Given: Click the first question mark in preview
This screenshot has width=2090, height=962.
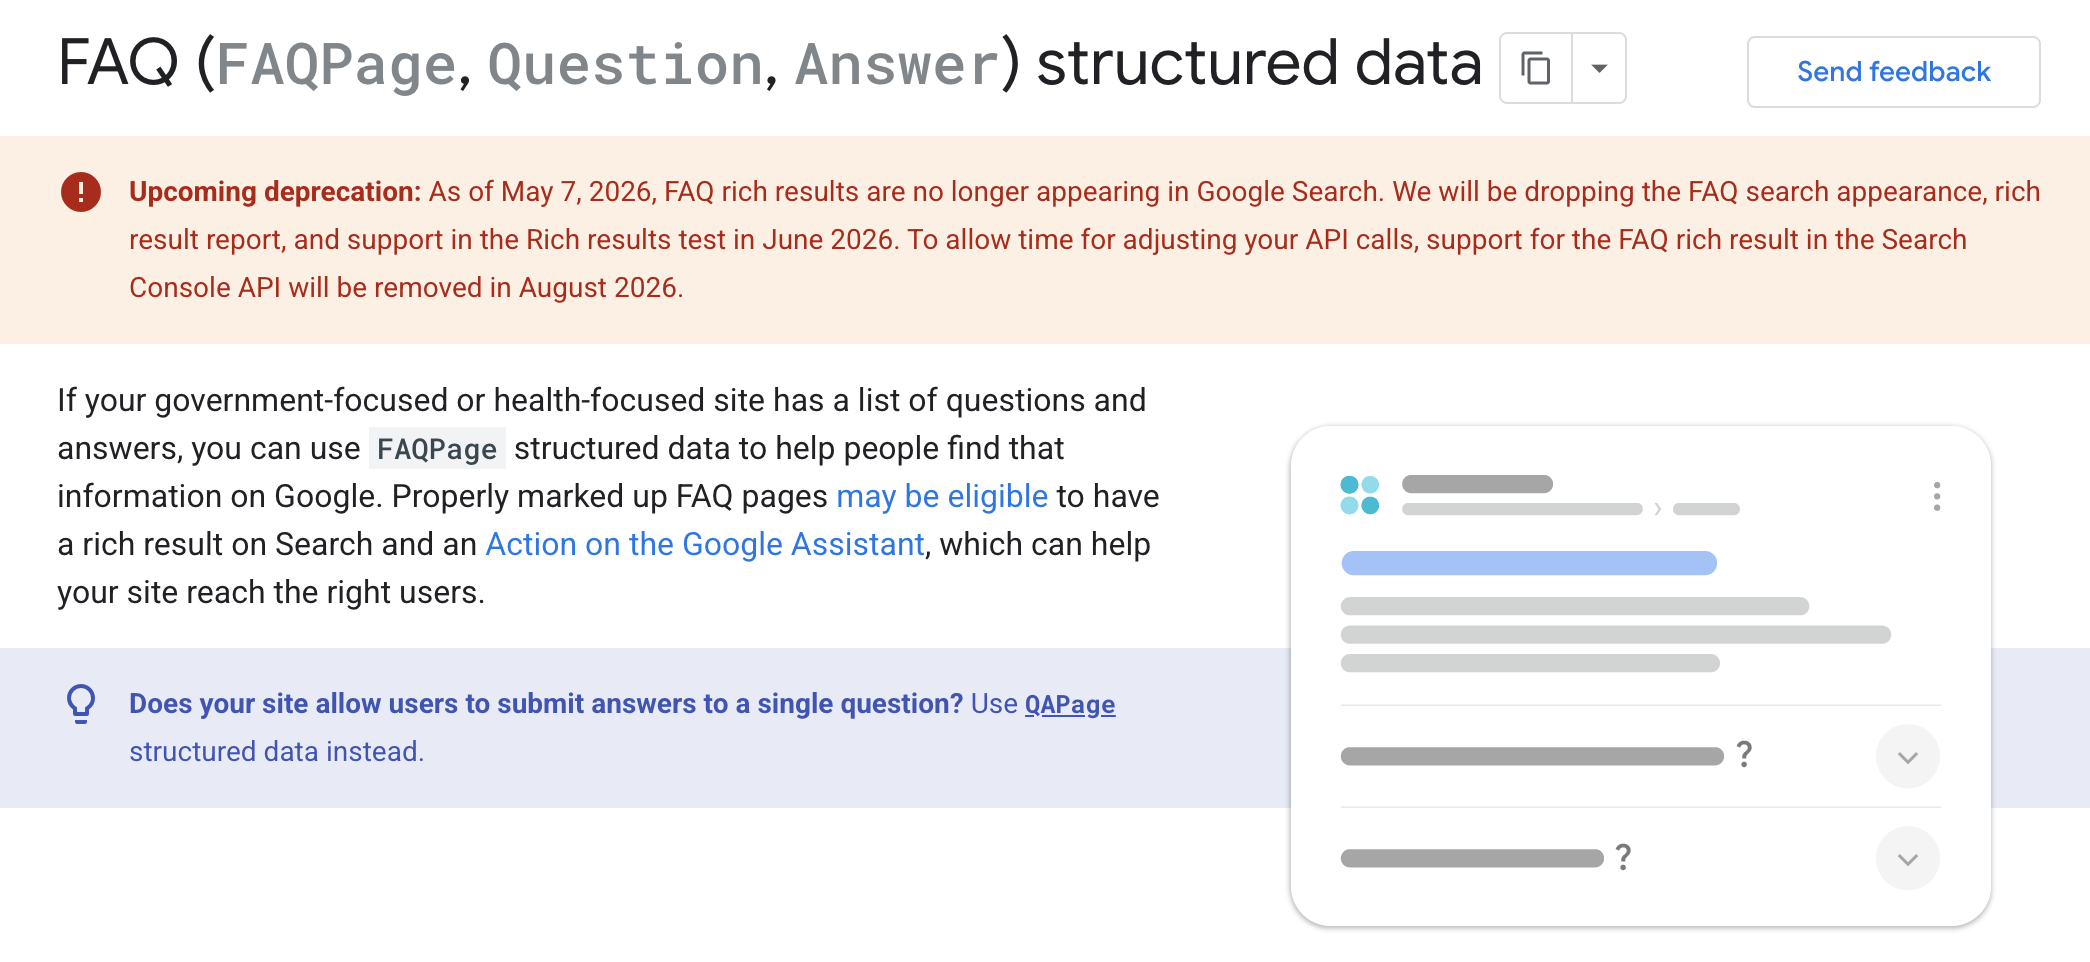Looking at the screenshot, I should 1744,754.
